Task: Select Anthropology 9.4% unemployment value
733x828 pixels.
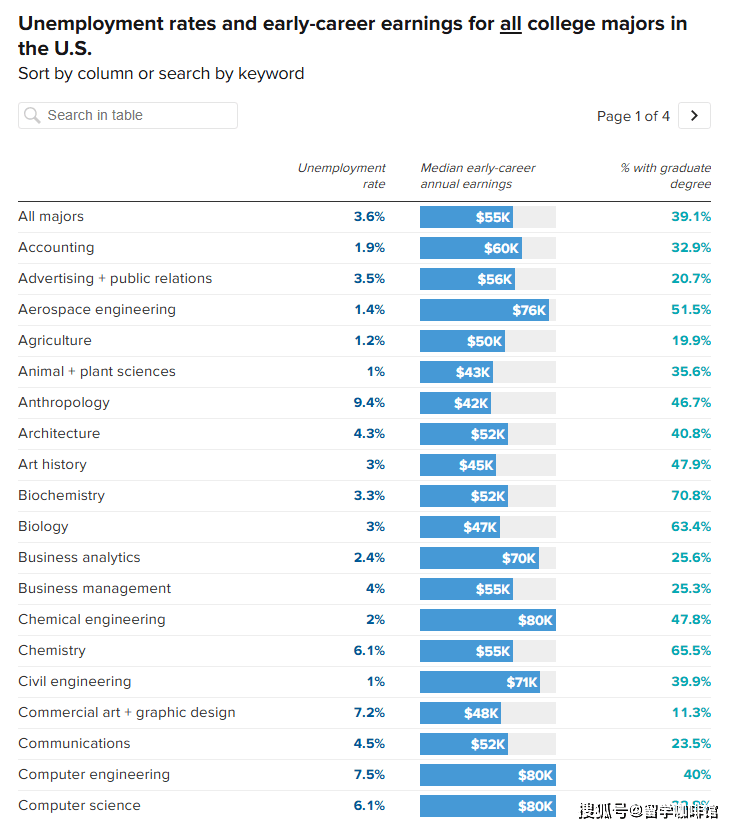Action: tap(369, 403)
